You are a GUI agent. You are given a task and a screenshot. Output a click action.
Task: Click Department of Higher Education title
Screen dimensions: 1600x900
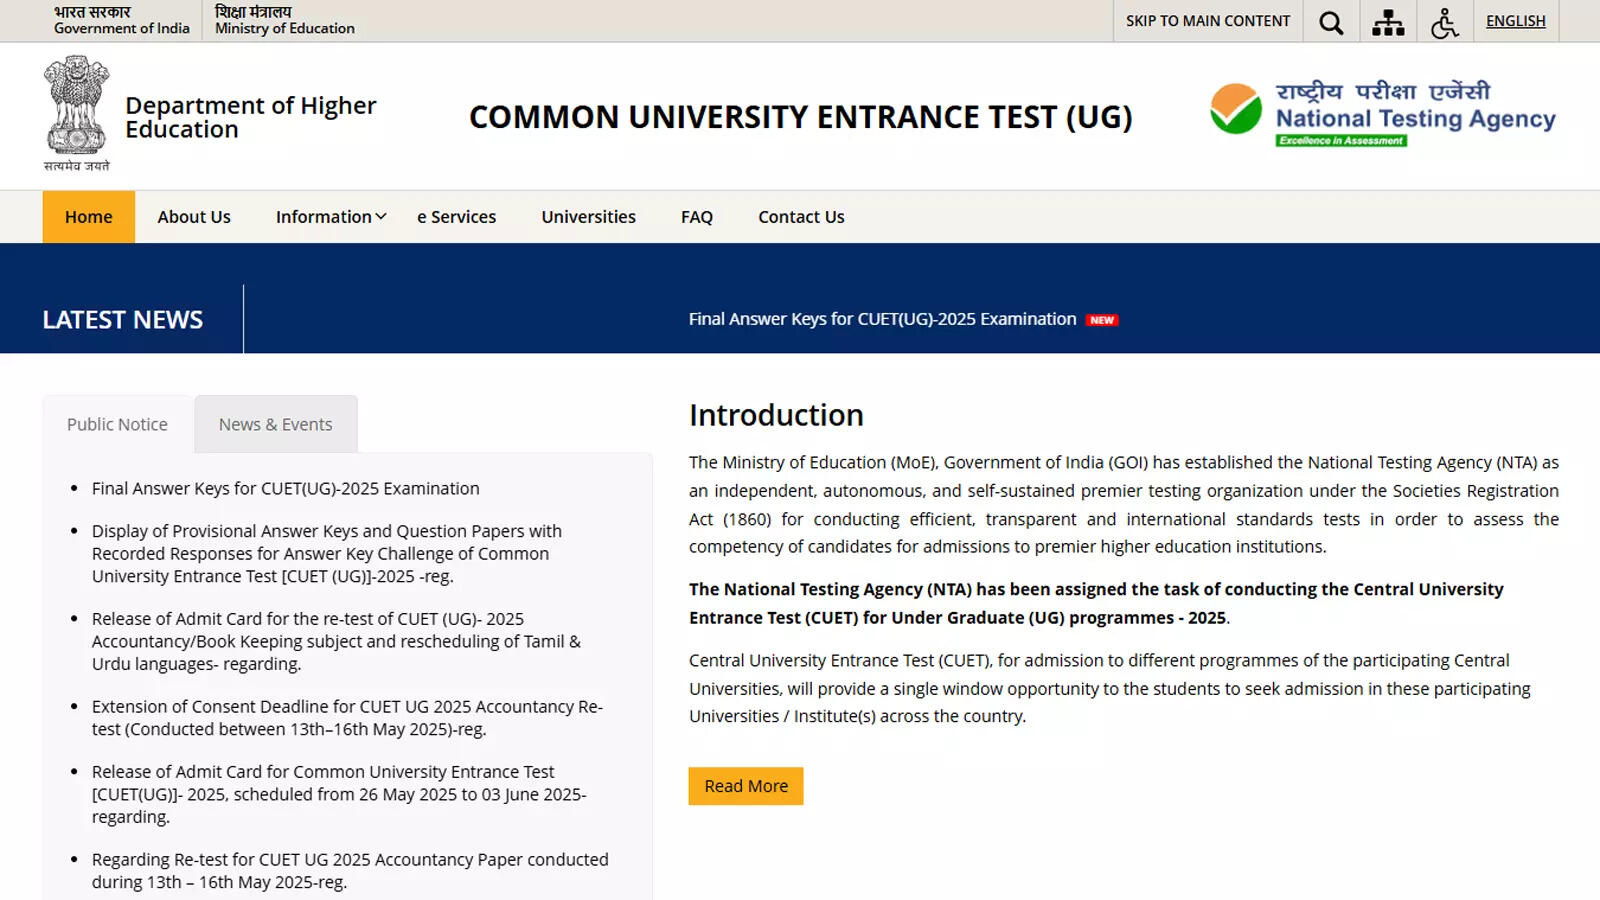251,117
